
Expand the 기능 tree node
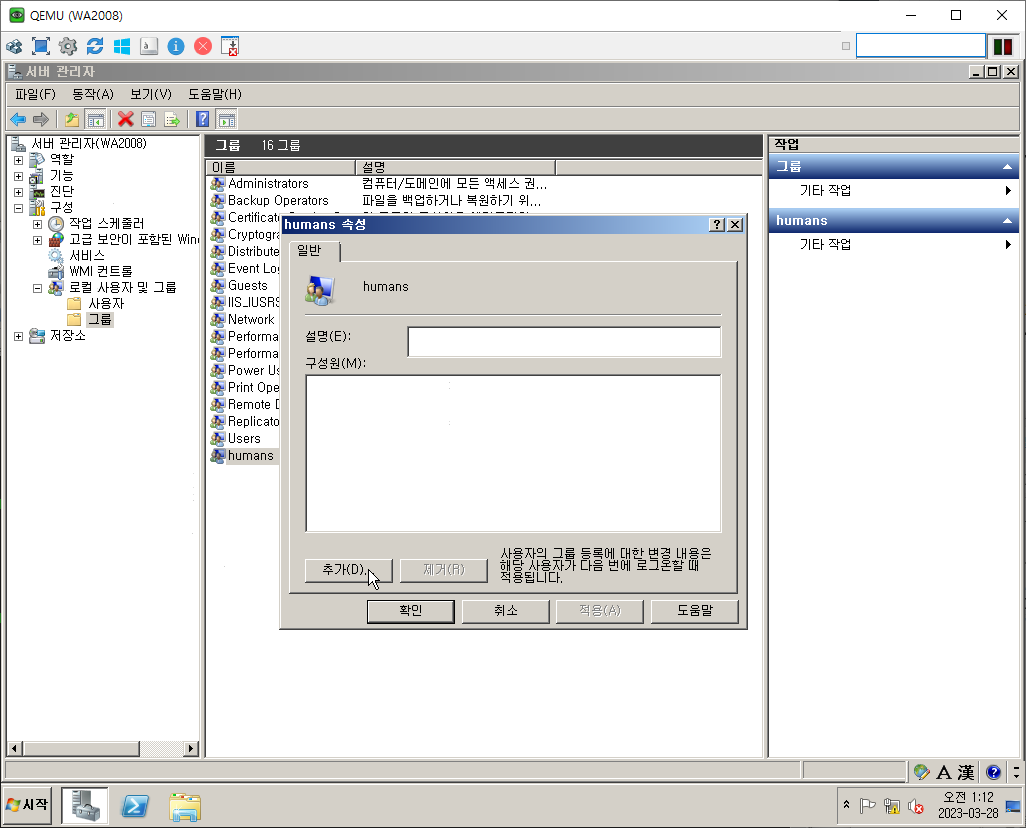[x=18, y=176]
